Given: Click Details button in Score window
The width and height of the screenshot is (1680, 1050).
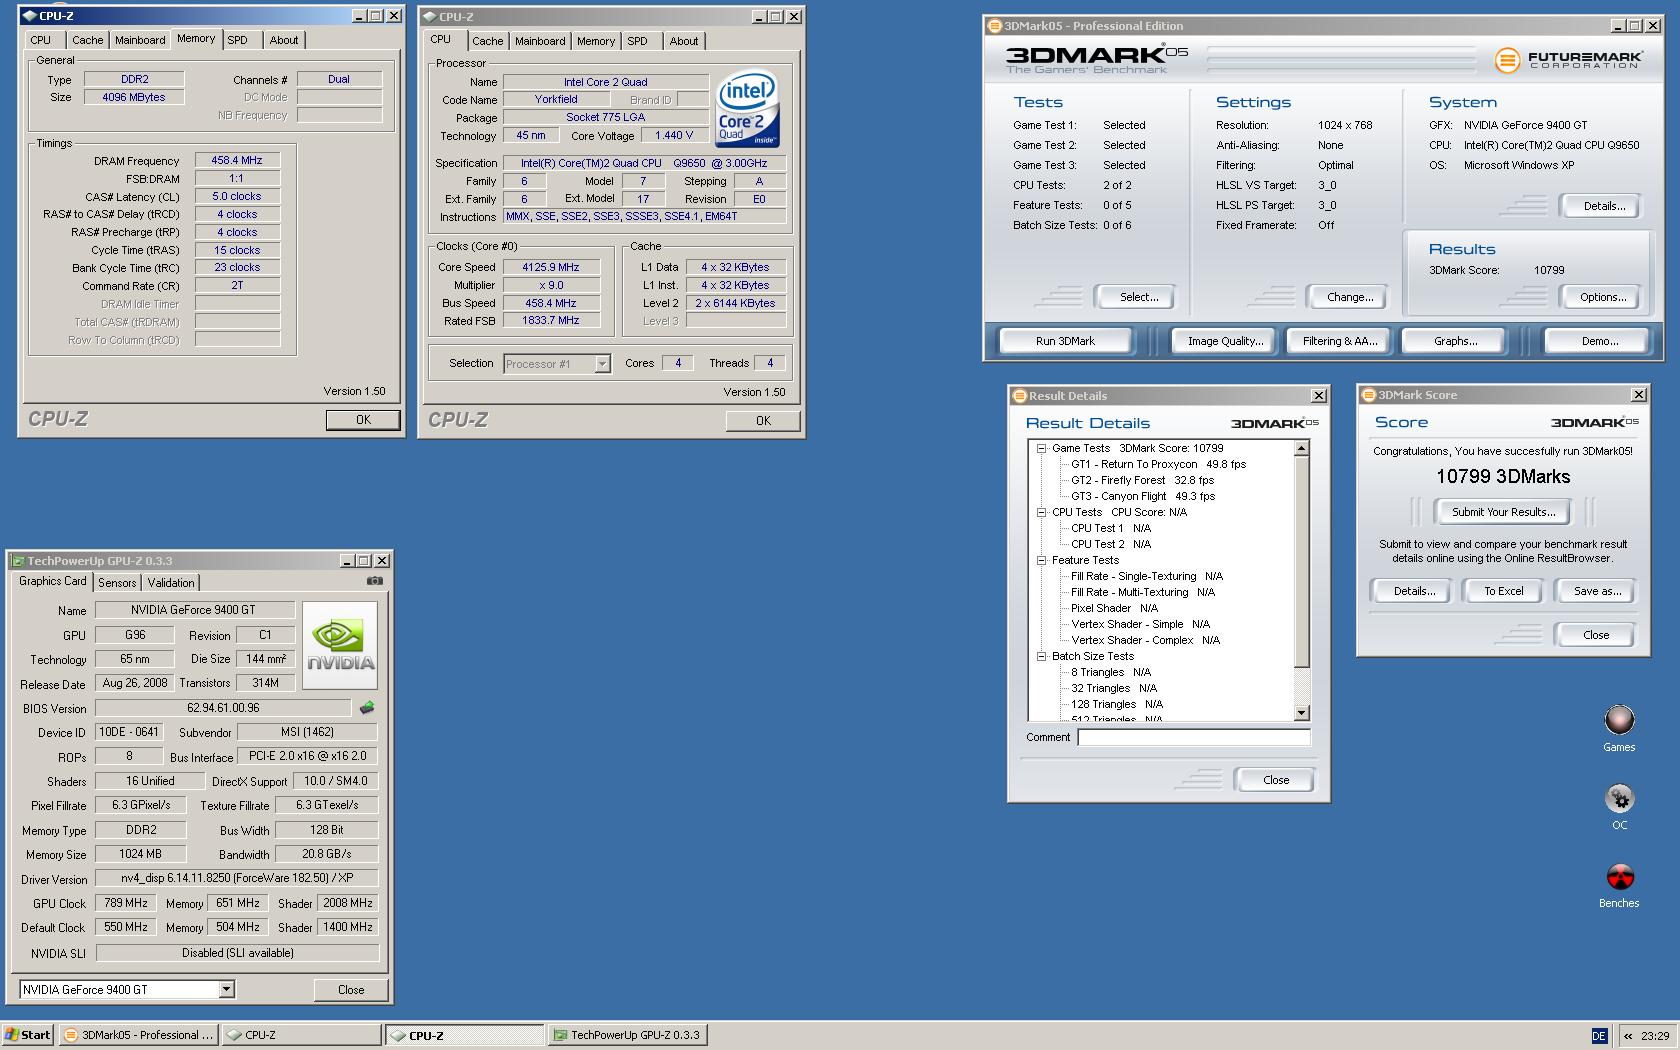Looking at the screenshot, I should pyautogui.click(x=1414, y=591).
